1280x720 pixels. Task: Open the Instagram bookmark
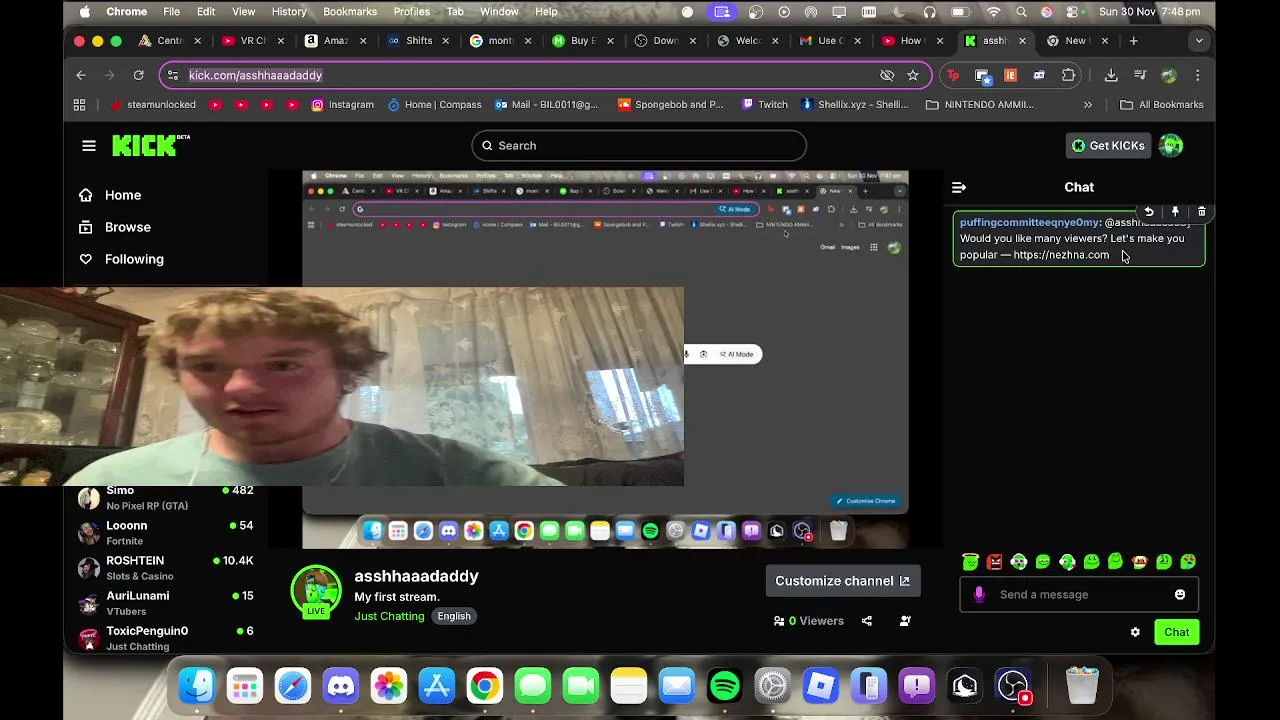[342, 104]
